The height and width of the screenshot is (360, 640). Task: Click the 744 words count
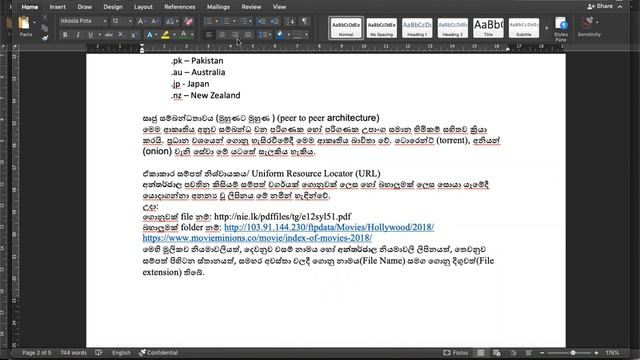click(x=73, y=353)
